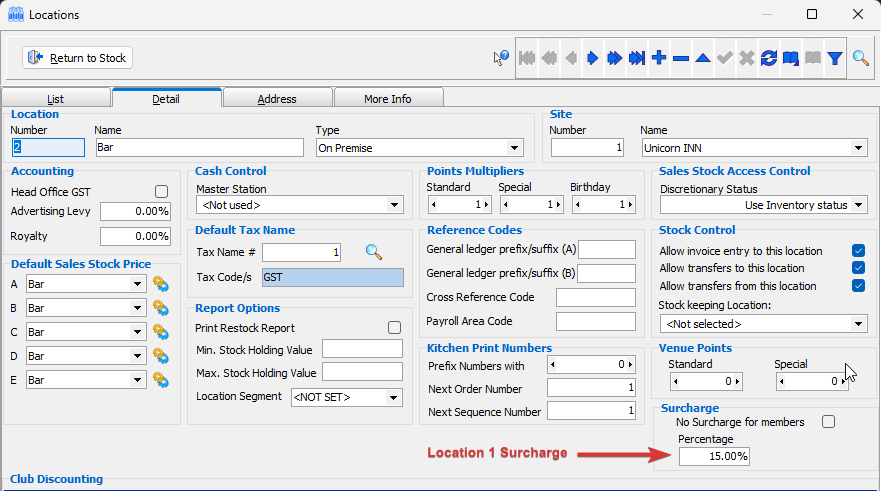Click the Location Number field

[x=48, y=147]
